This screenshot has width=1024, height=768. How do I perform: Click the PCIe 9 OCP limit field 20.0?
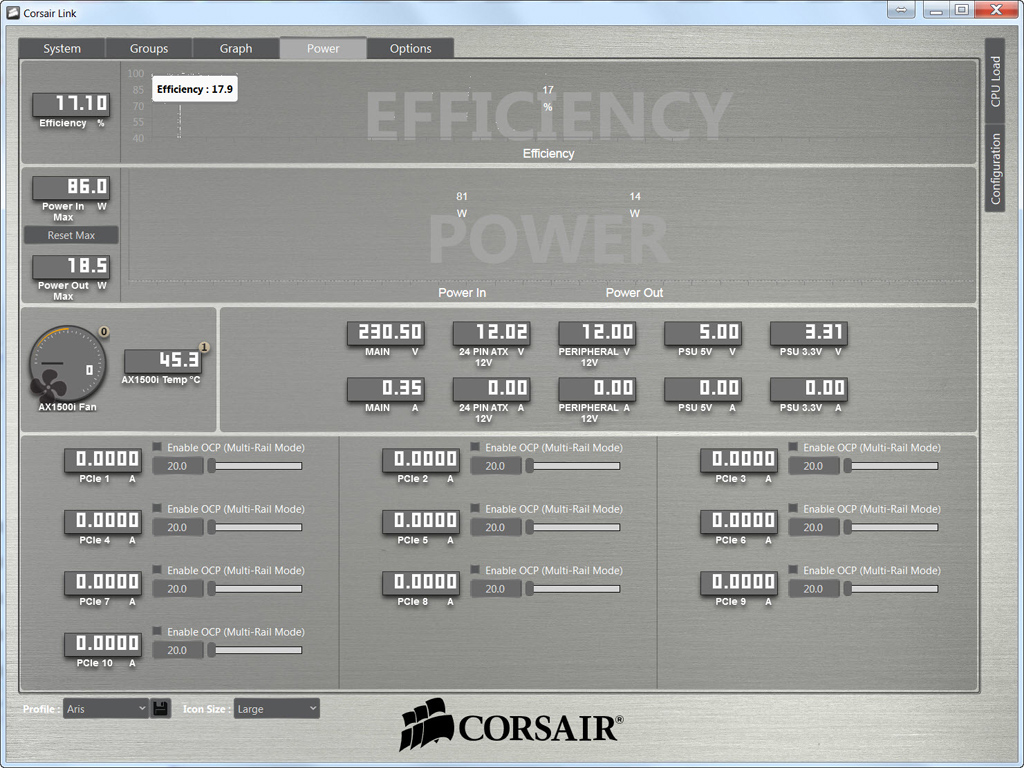[x=814, y=588]
